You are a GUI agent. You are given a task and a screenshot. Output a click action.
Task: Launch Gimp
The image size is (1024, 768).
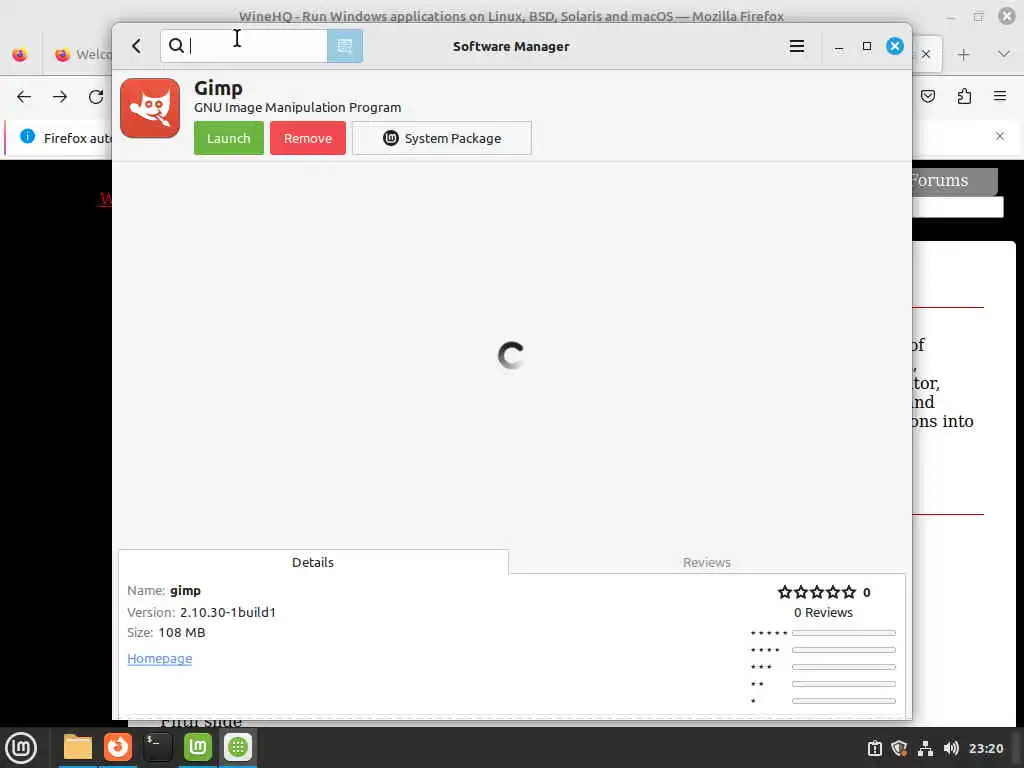click(x=229, y=138)
